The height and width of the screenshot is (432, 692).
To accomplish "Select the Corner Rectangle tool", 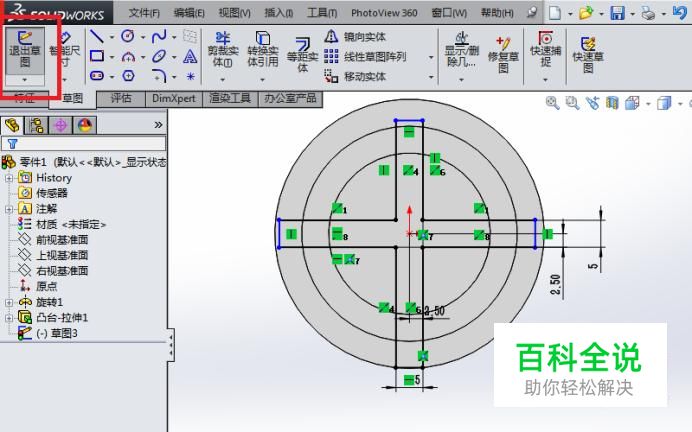I will (x=97, y=56).
